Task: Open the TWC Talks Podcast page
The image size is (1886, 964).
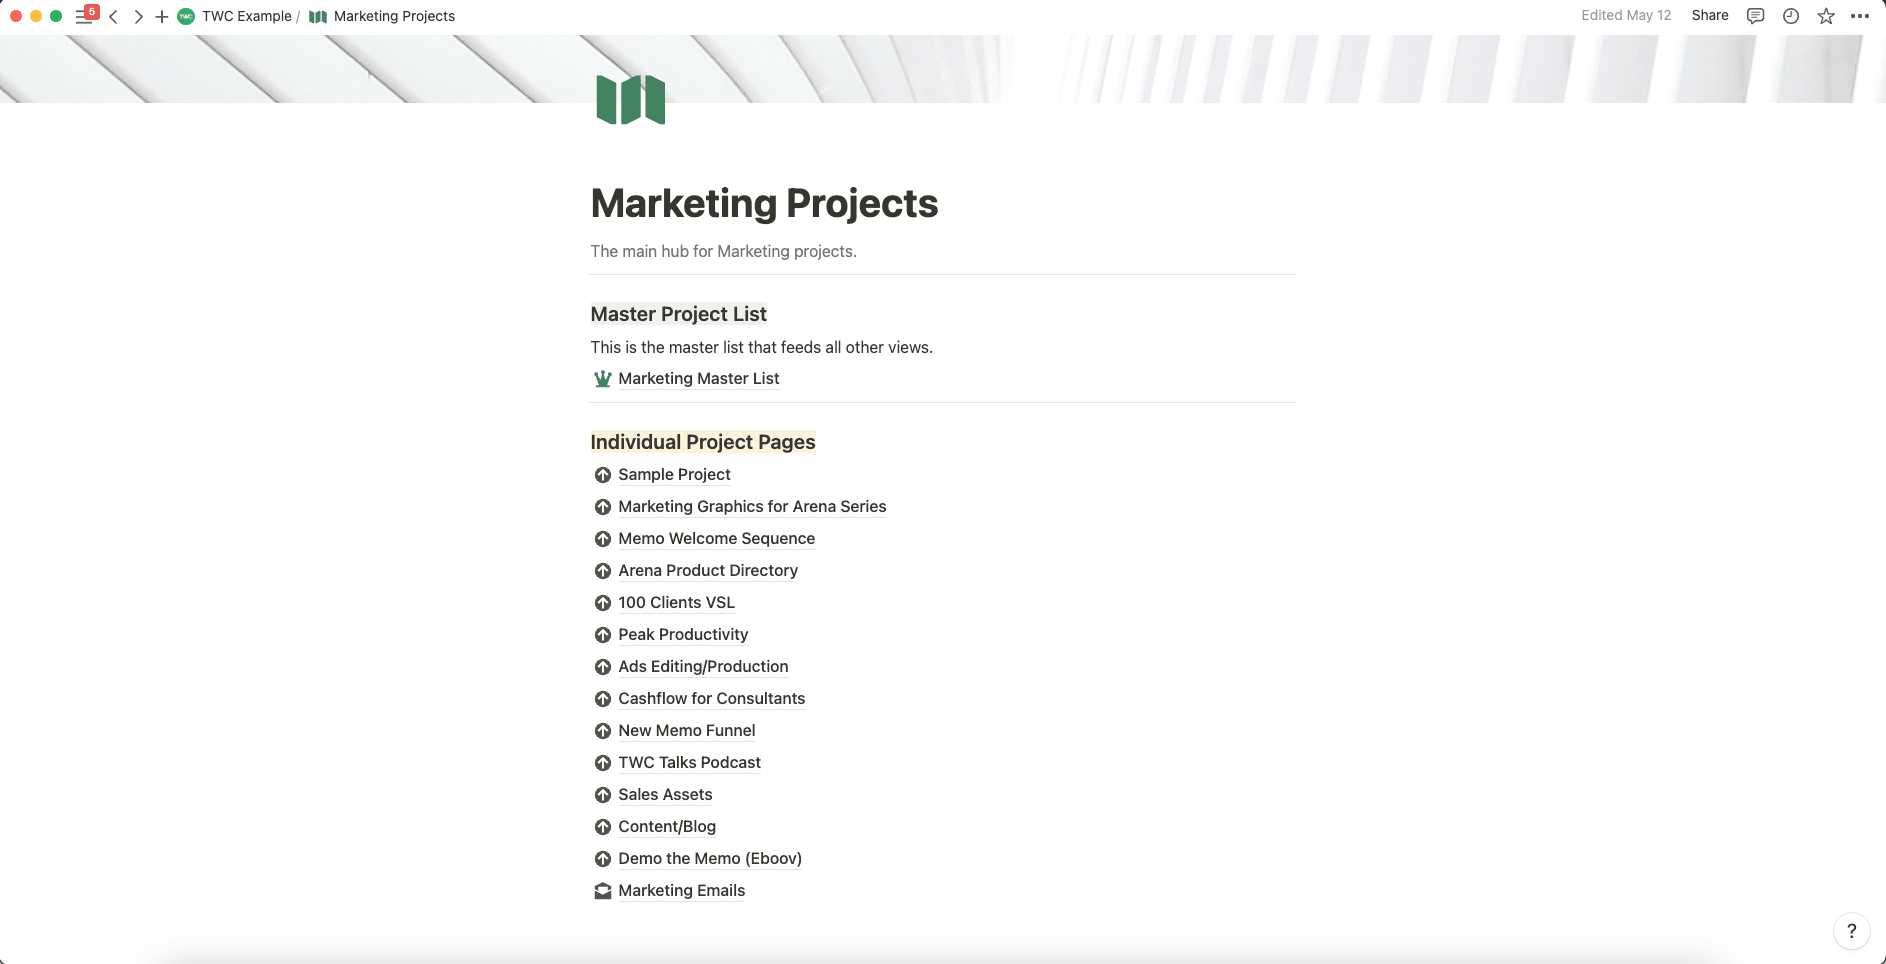Action: coord(689,762)
